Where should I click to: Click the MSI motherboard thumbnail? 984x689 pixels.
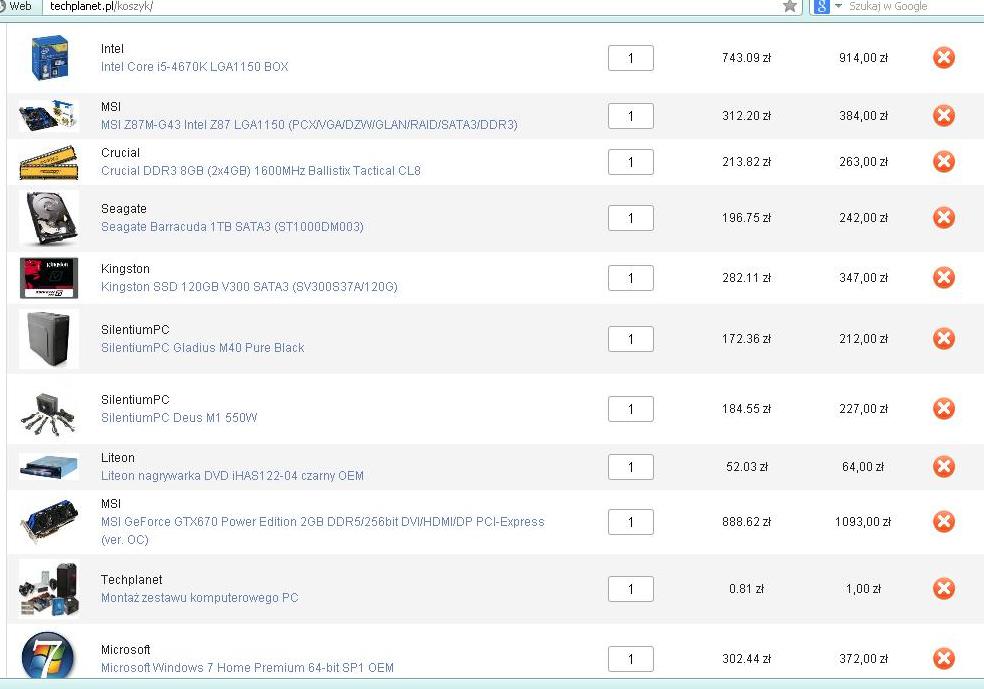49,115
